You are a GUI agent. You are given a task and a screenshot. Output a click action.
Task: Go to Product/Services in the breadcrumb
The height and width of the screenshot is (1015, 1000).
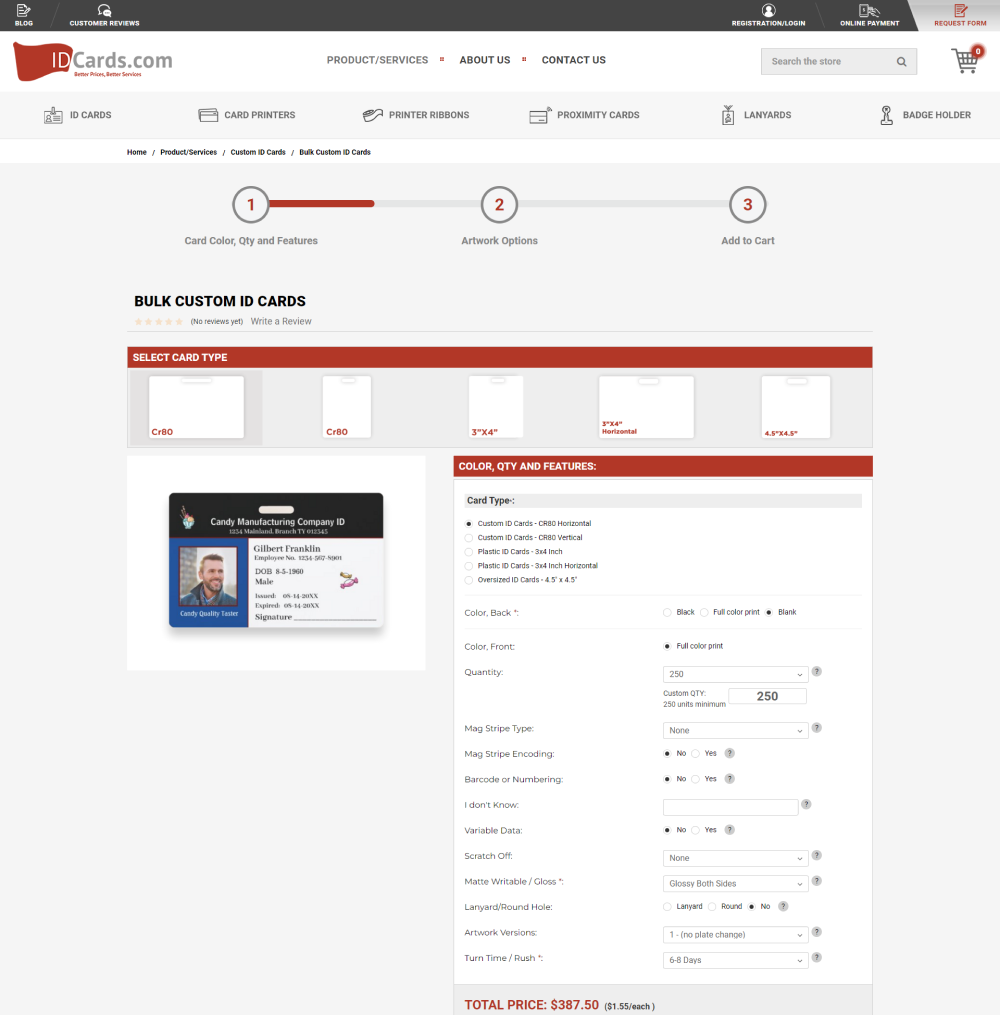click(x=188, y=152)
